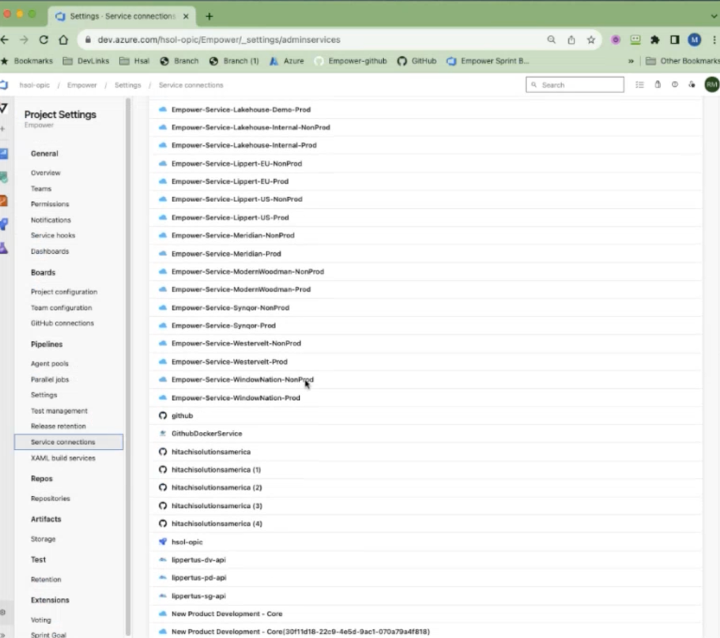Open Agent pools under Pipelines
This screenshot has width=720, height=638.
[50, 363]
